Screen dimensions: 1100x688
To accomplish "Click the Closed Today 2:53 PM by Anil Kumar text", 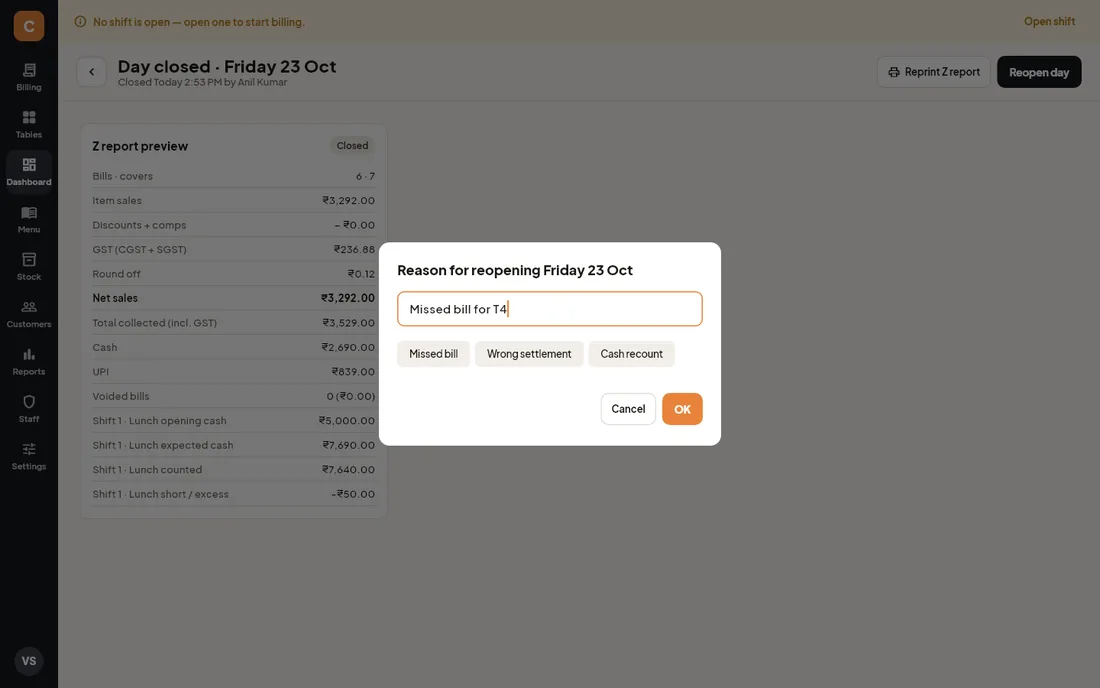I will [202, 82].
